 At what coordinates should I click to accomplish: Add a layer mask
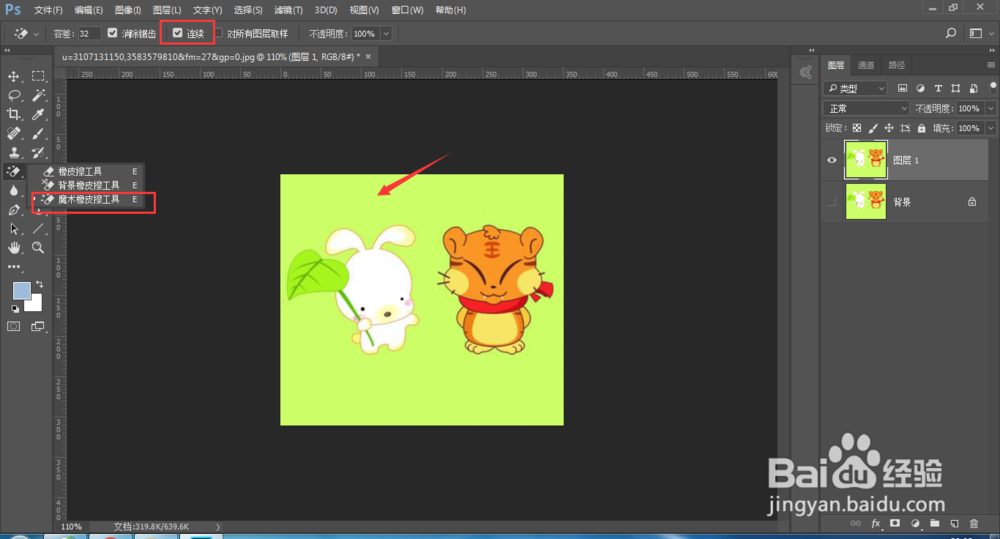click(x=895, y=523)
